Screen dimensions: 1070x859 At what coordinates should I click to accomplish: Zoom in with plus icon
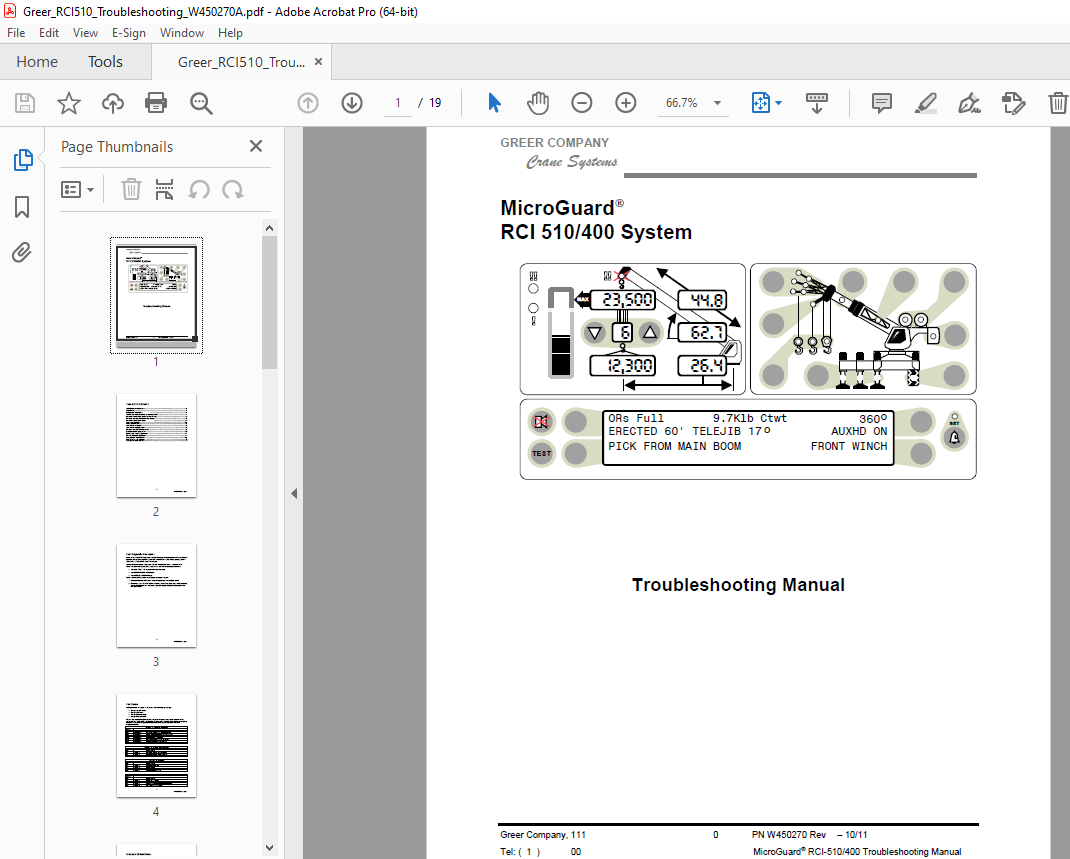tap(626, 103)
